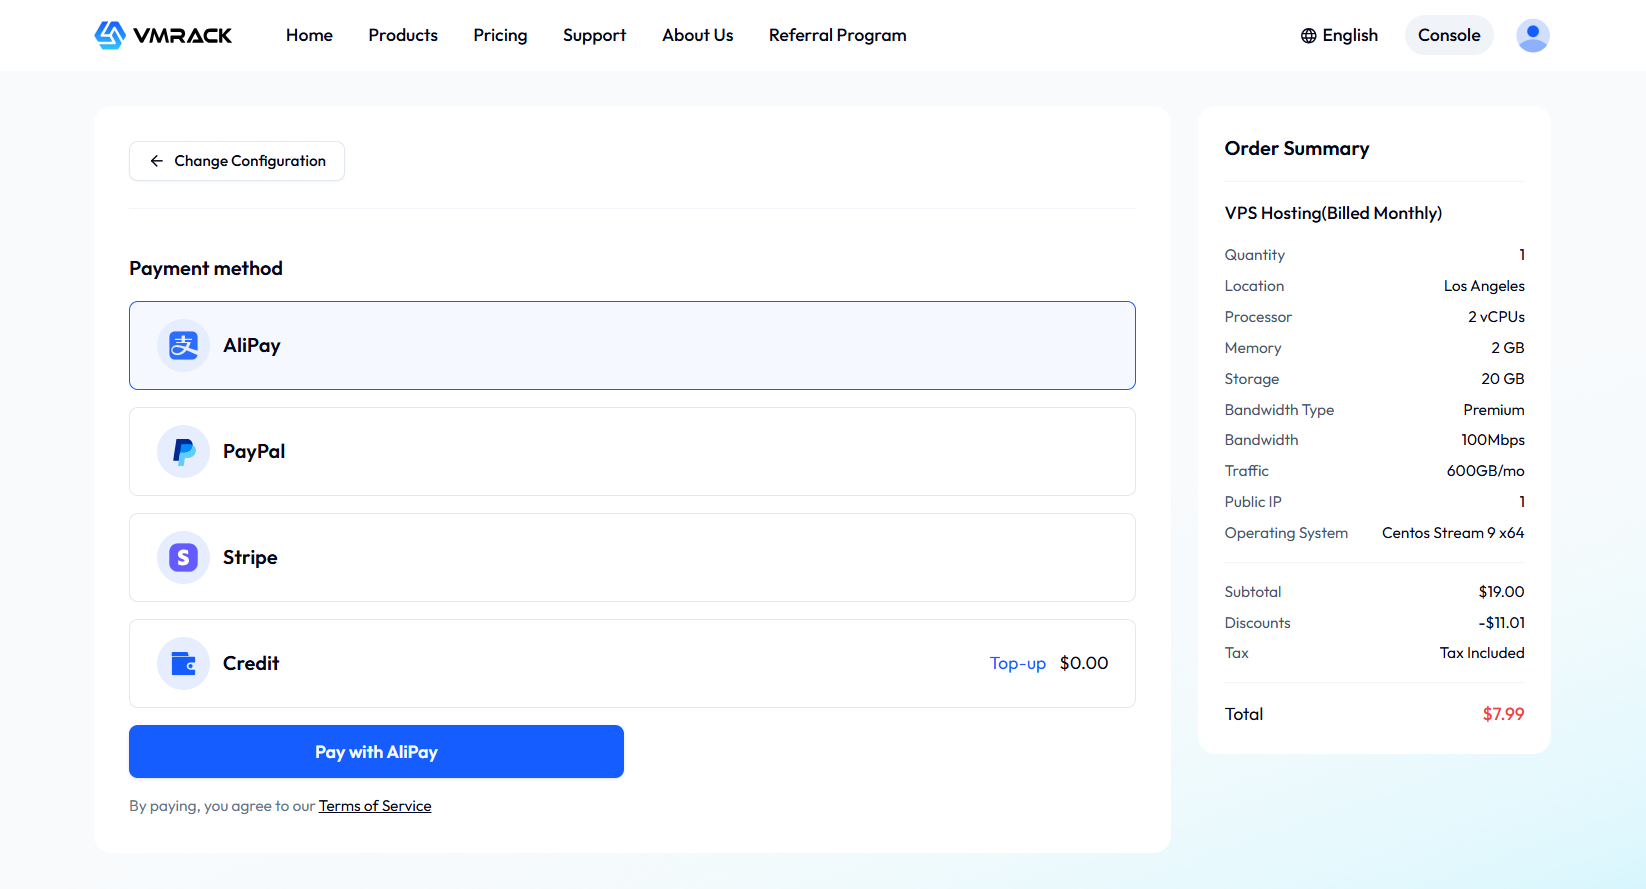This screenshot has height=889, width=1646.
Task: Click the Discounts label
Action: tap(1258, 623)
